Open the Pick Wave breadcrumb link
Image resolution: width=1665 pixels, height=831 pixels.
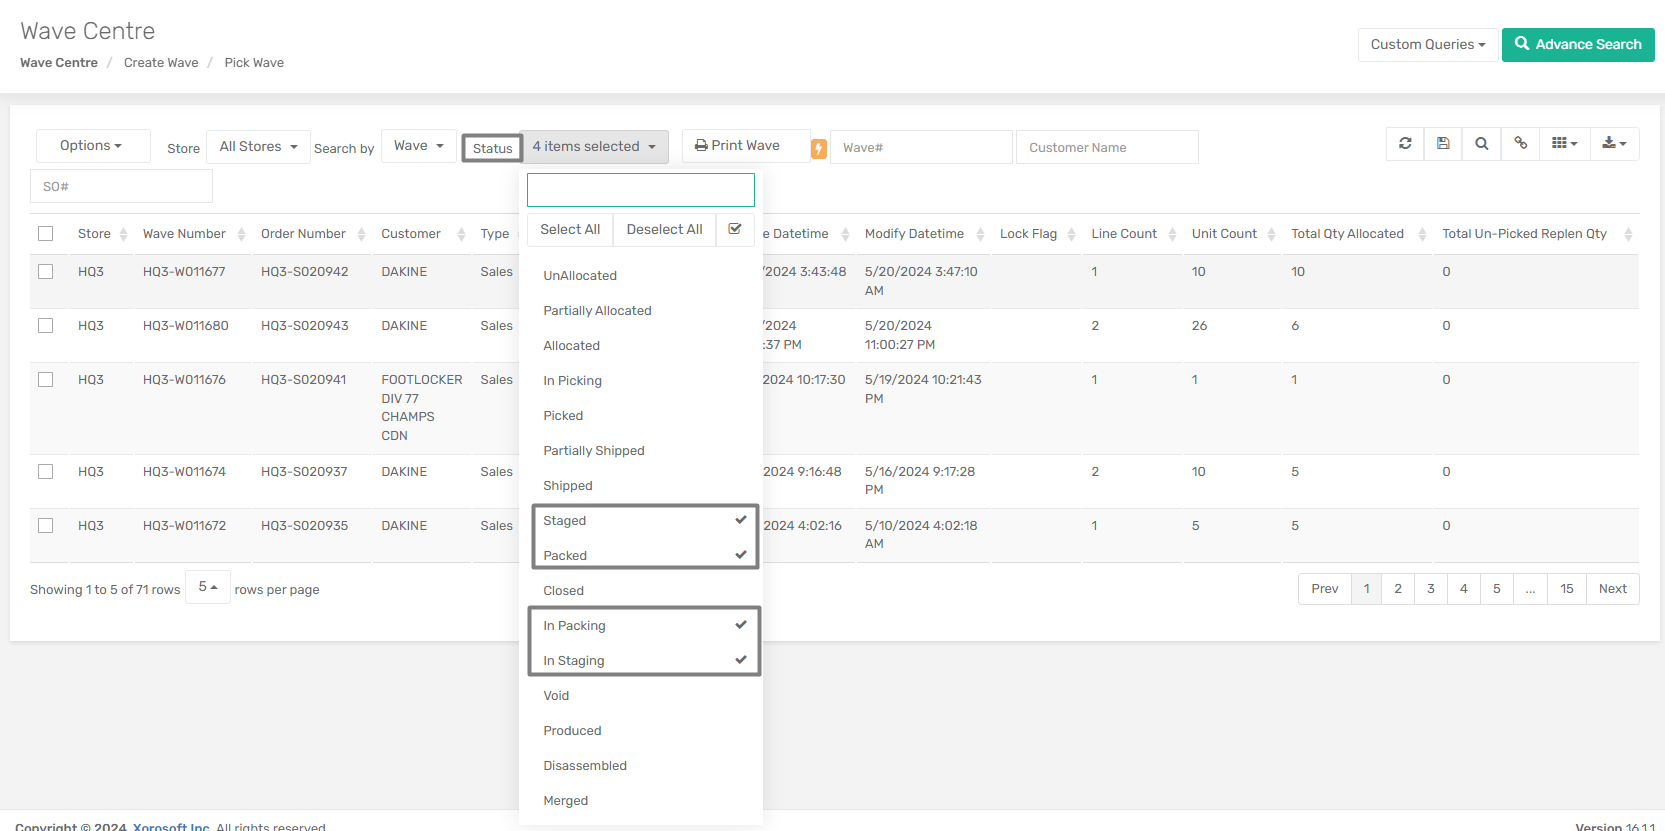254,62
